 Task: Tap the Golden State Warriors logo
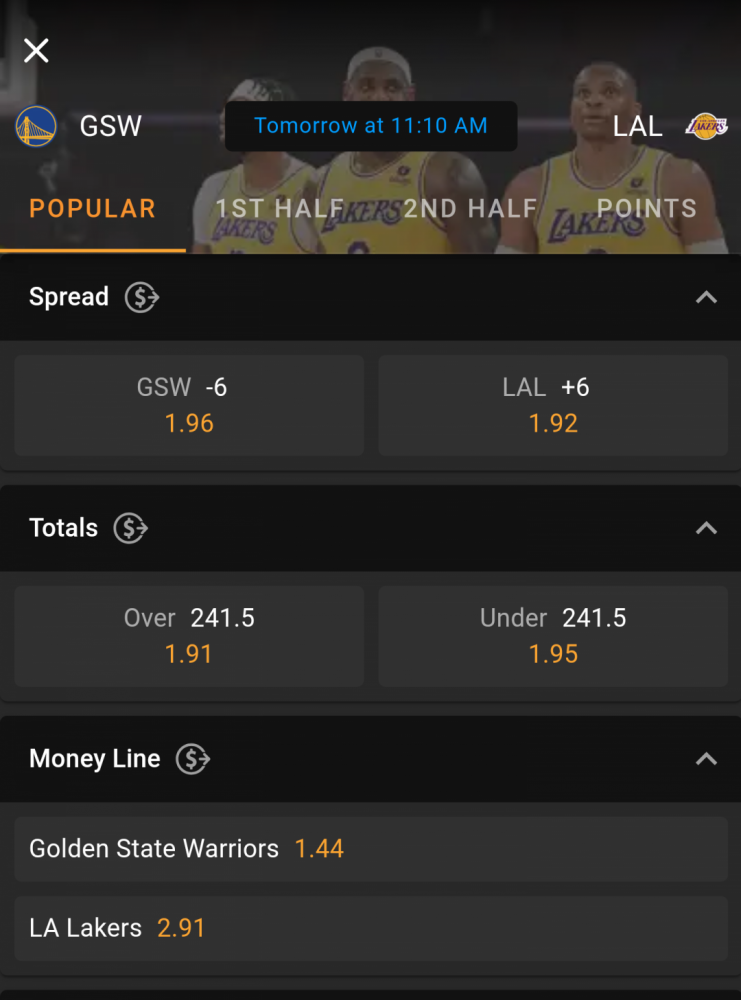tap(36, 126)
